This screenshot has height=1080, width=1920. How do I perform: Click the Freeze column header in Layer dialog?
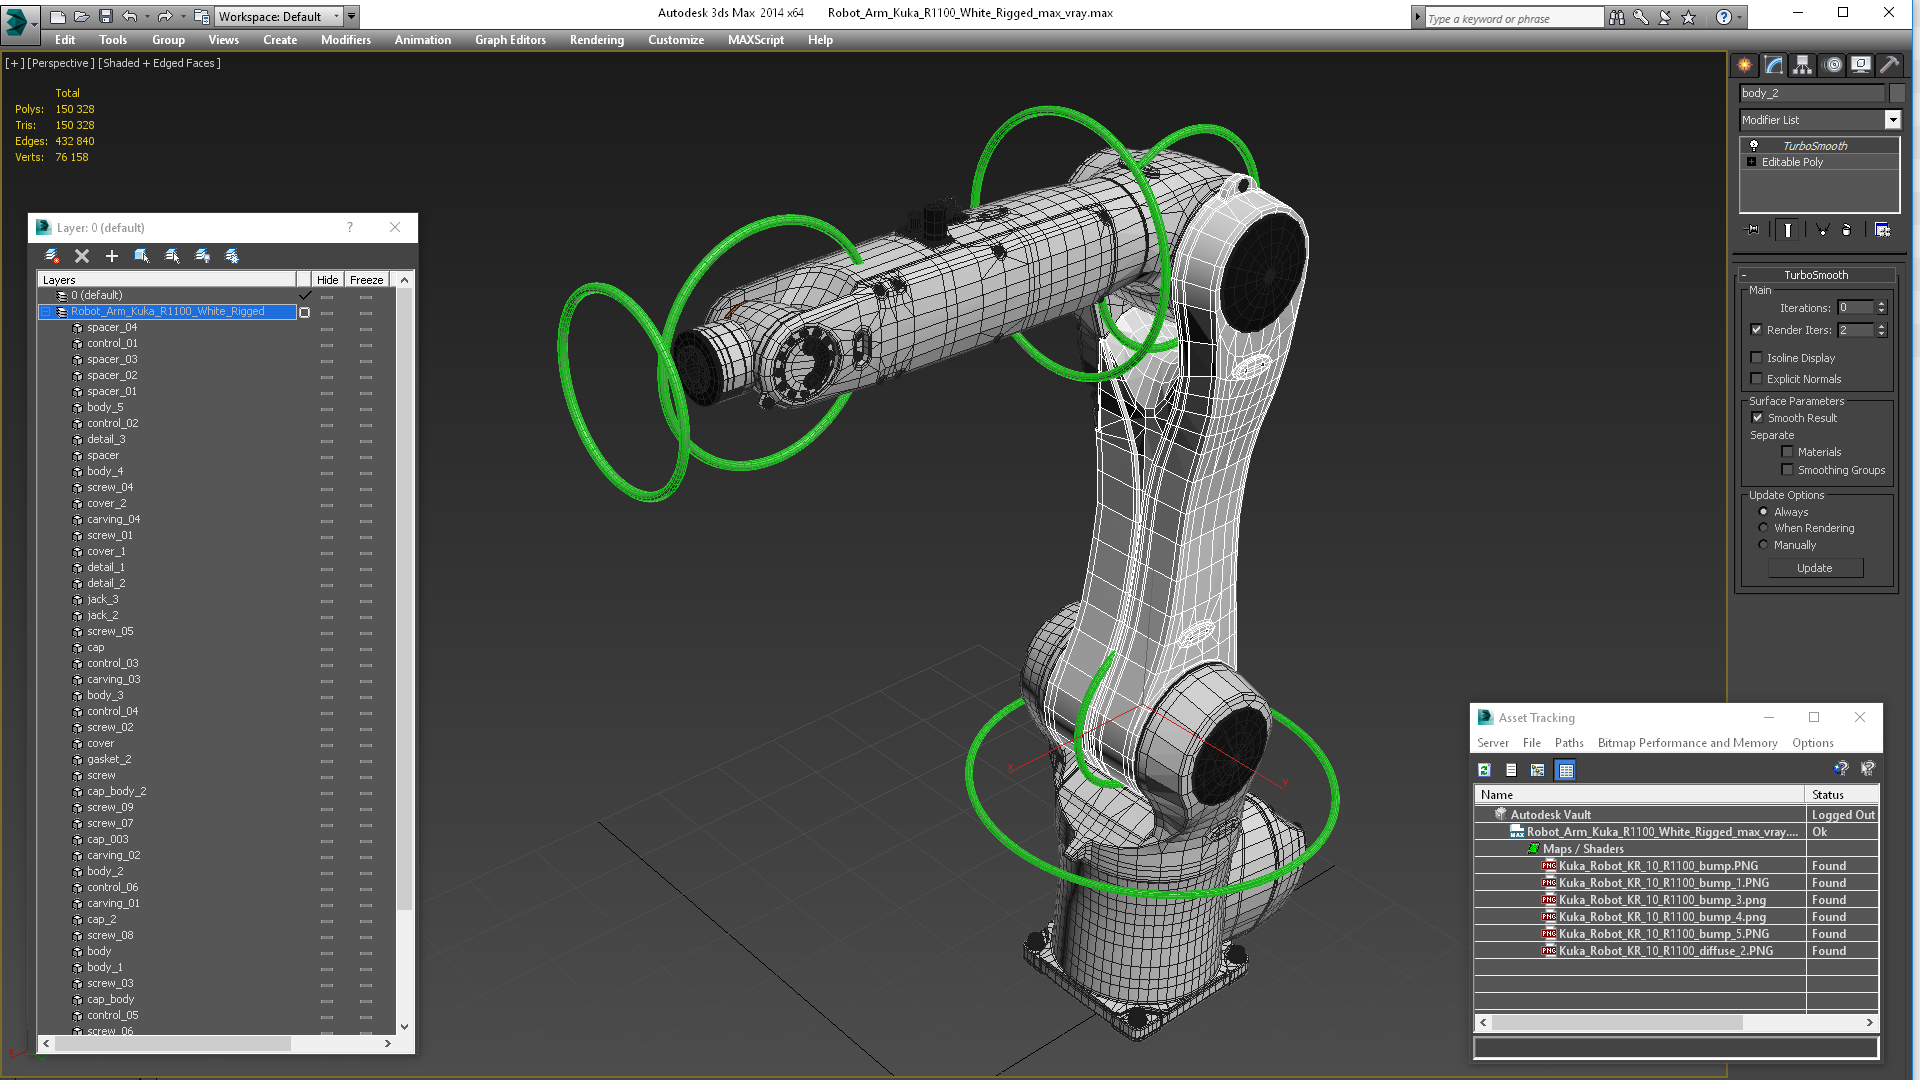coord(366,280)
